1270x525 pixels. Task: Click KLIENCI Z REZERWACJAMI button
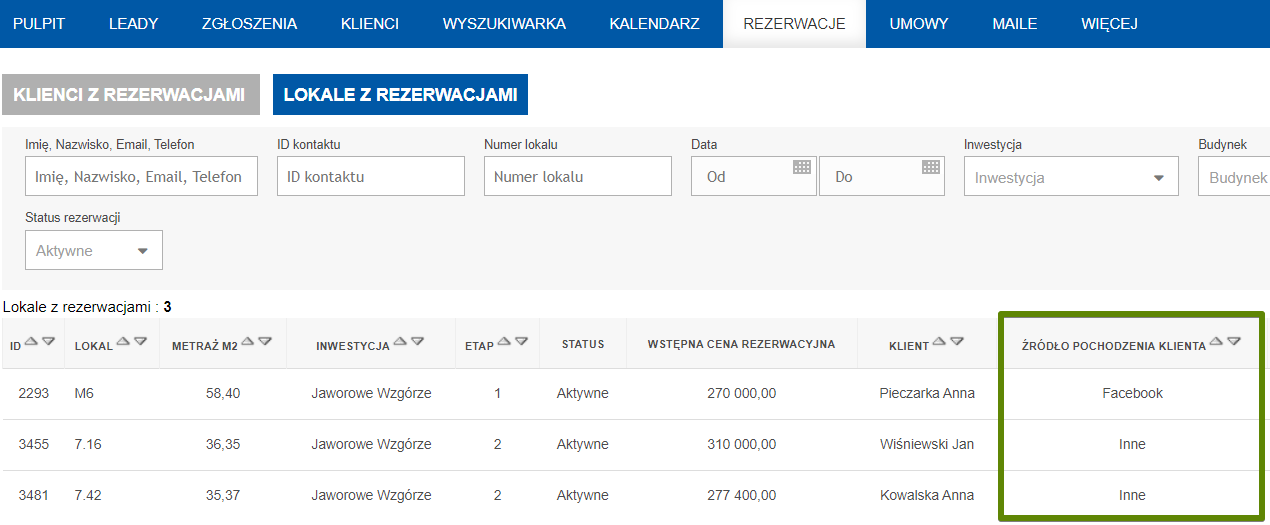(131, 95)
